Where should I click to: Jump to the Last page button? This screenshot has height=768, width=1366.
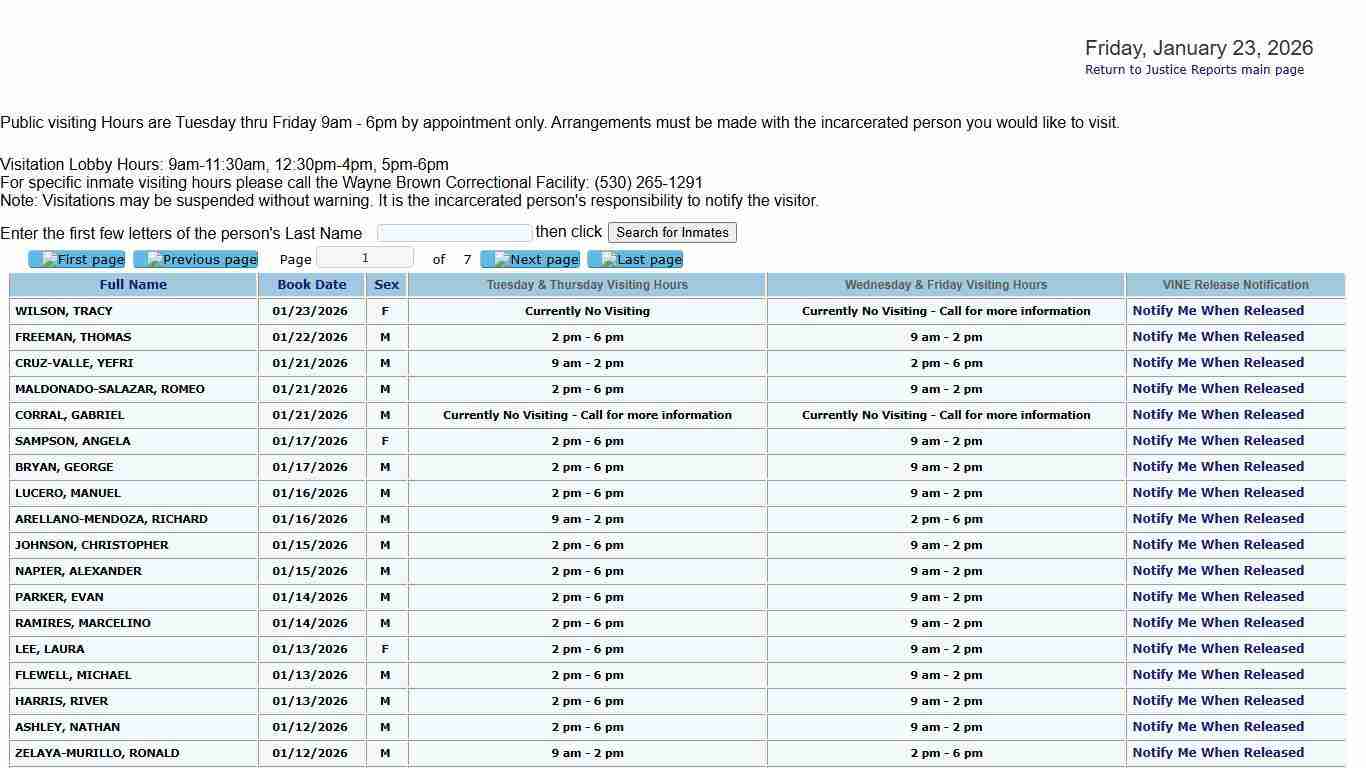pyautogui.click(x=635, y=260)
